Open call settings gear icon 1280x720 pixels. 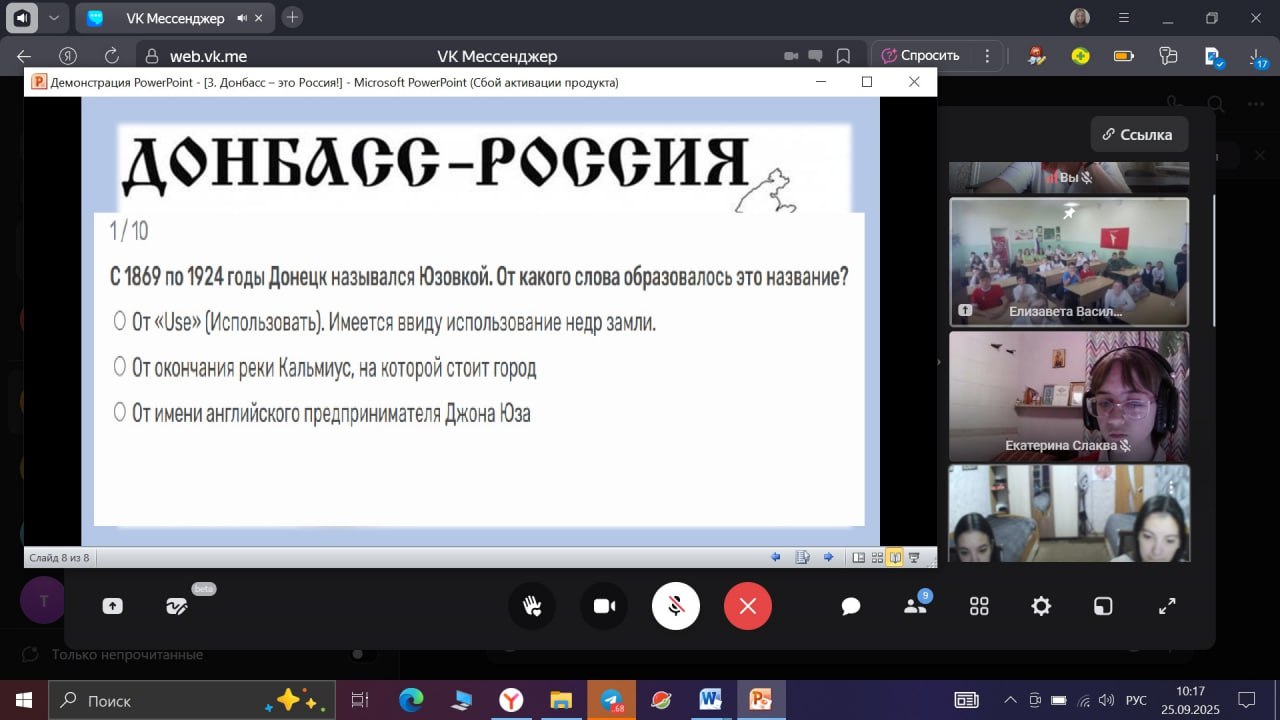pyautogui.click(x=1041, y=606)
